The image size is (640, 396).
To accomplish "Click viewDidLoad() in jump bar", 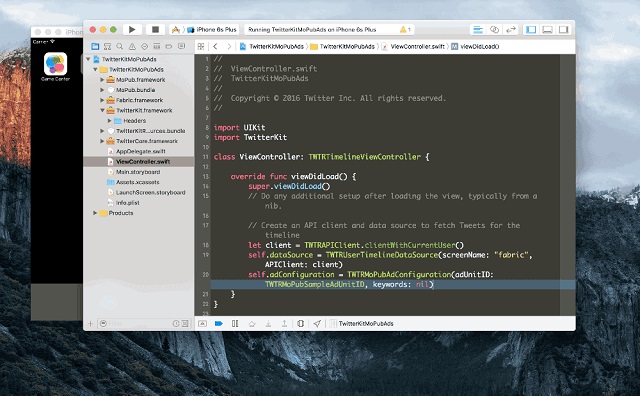I will point(475,47).
